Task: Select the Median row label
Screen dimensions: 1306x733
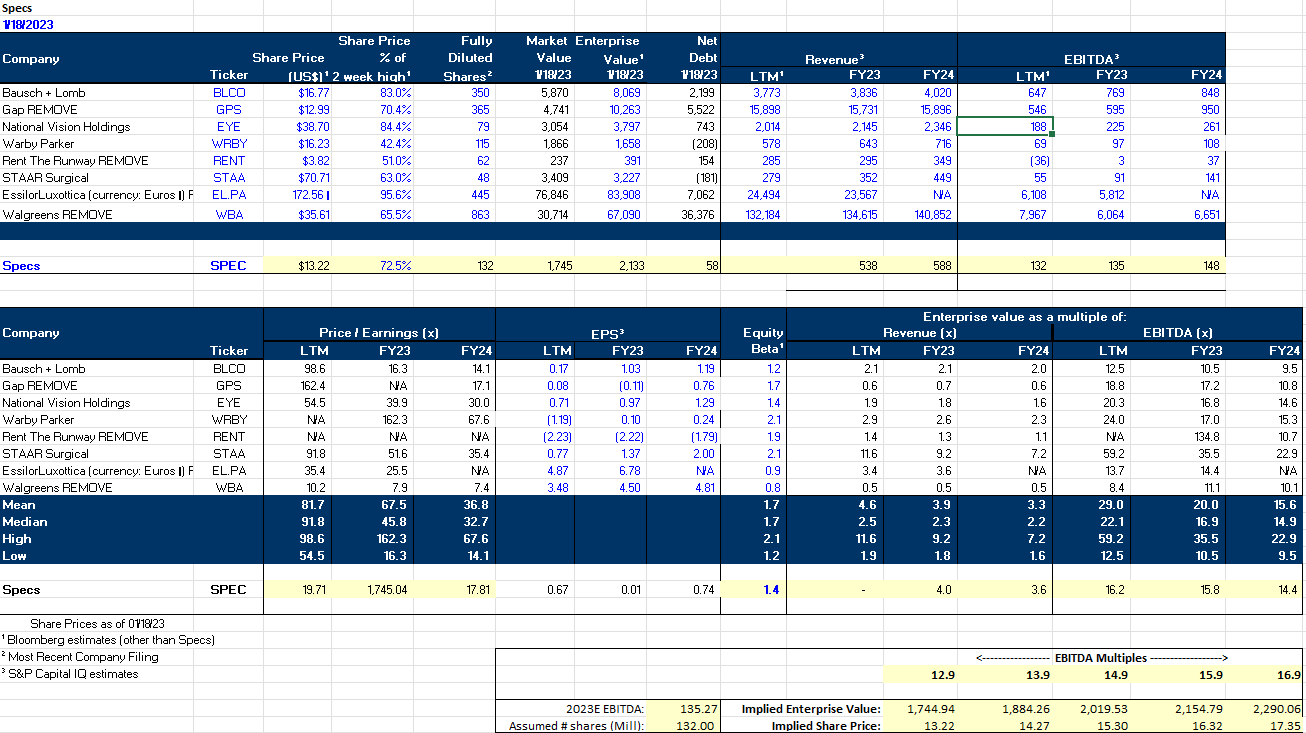Action: pyautogui.click(x=24, y=522)
